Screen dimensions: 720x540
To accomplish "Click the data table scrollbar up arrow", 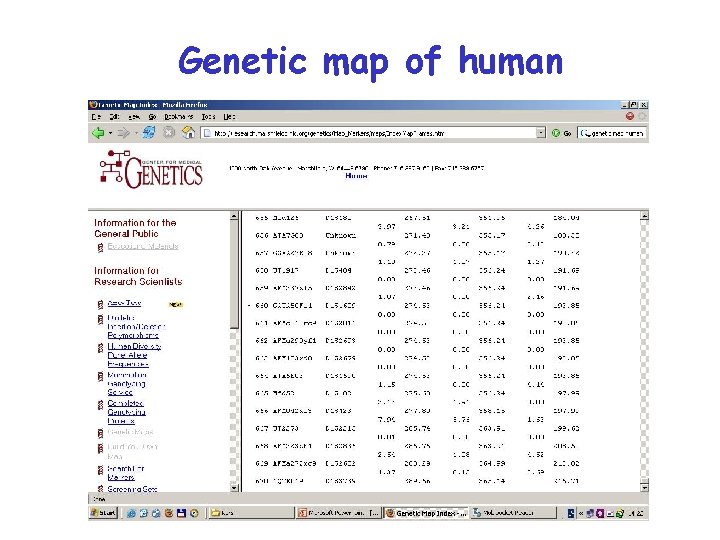I will (x=644, y=216).
